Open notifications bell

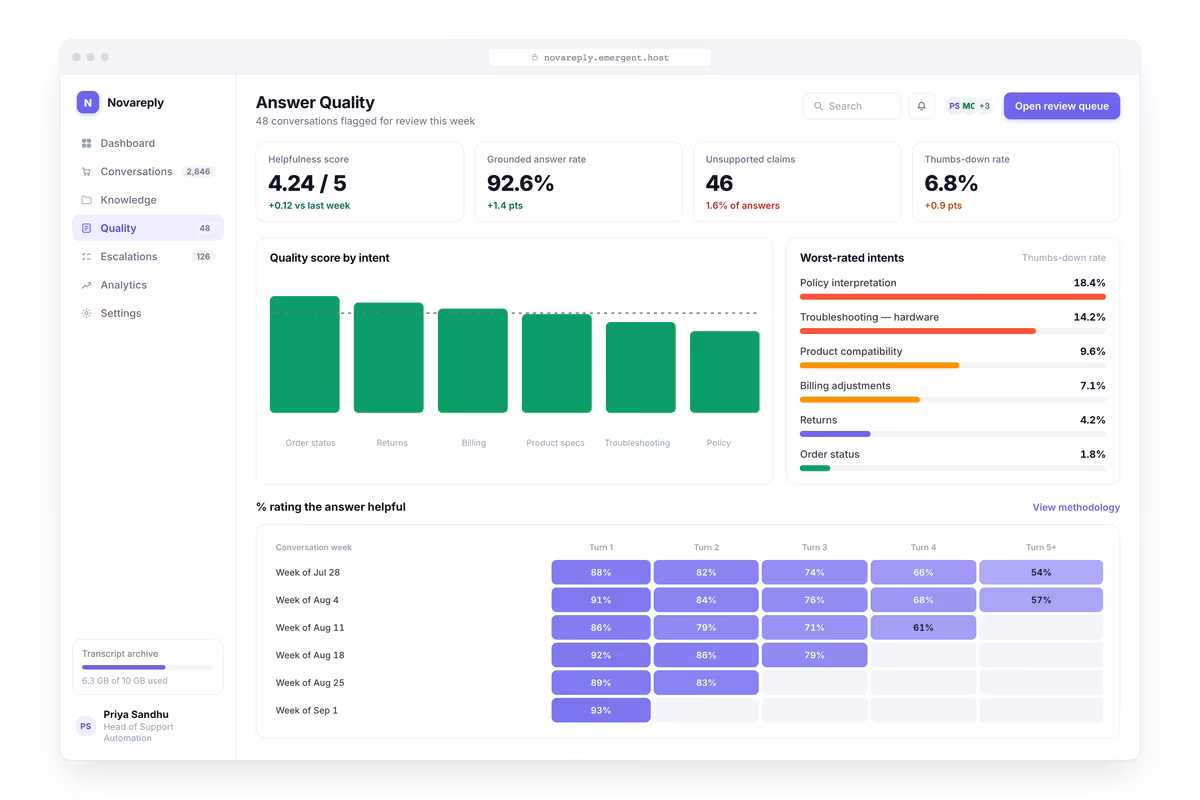pos(922,106)
